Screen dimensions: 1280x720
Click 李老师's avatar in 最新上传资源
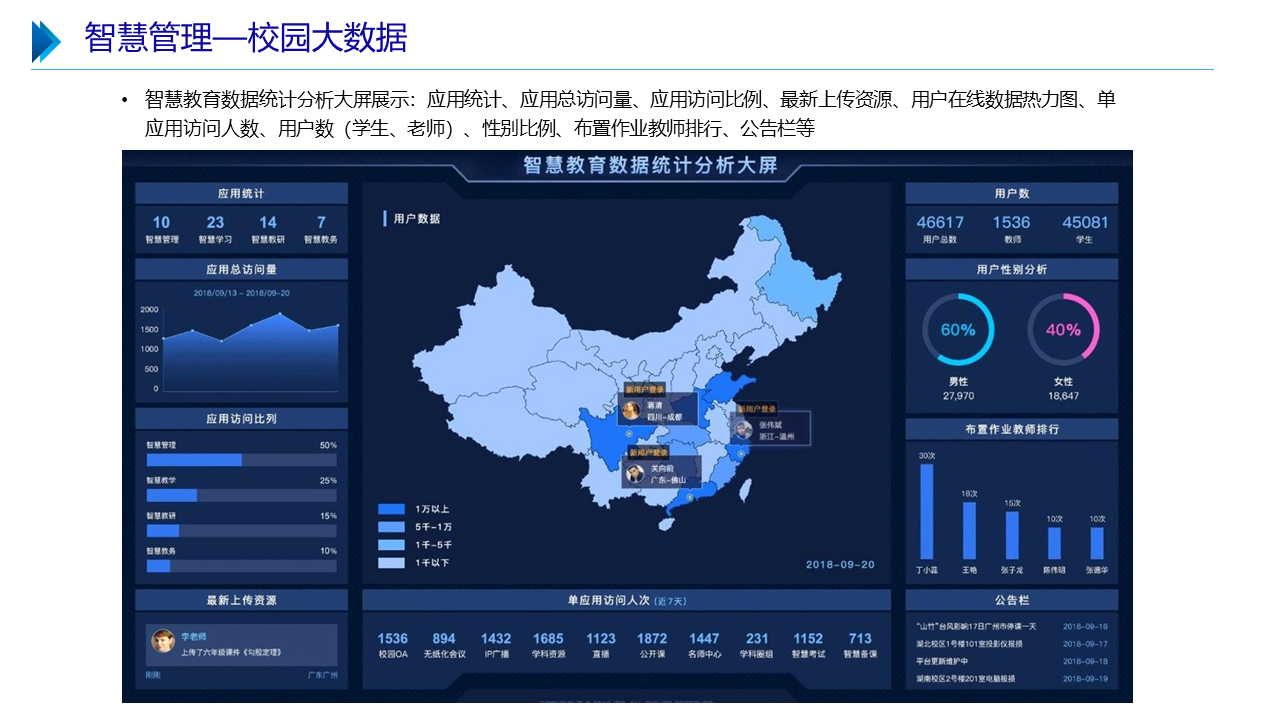point(163,641)
